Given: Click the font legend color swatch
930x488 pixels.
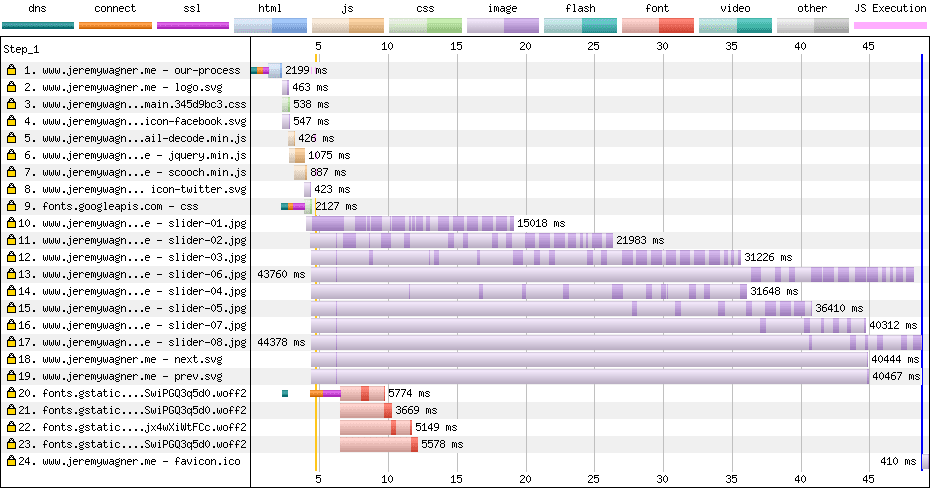Looking at the screenshot, I should pyautogui.click(x=657, y=25).
